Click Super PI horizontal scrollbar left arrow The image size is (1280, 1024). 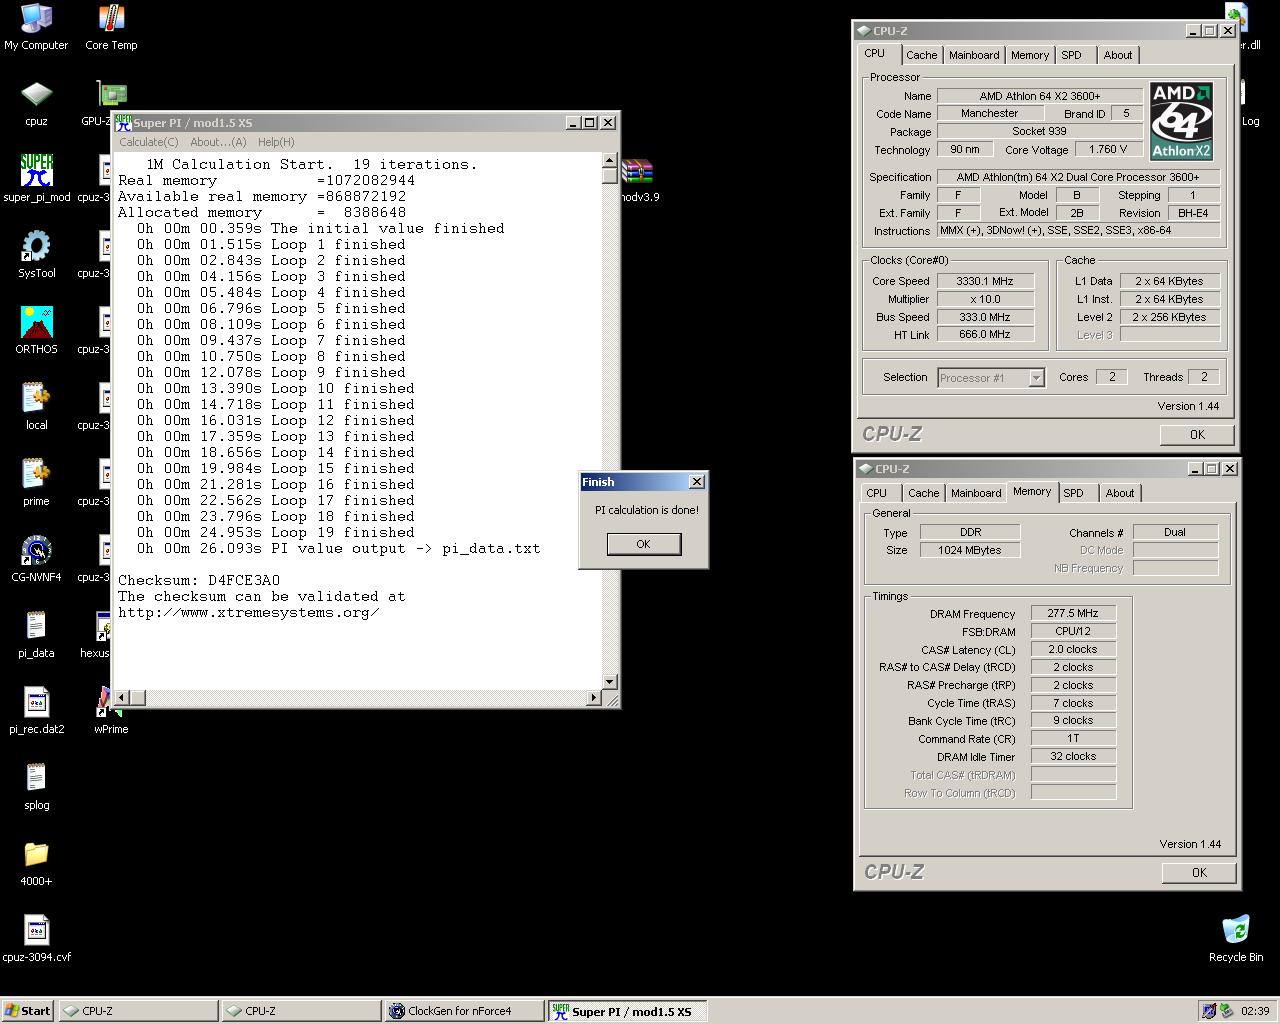click(x=122, y=697)
